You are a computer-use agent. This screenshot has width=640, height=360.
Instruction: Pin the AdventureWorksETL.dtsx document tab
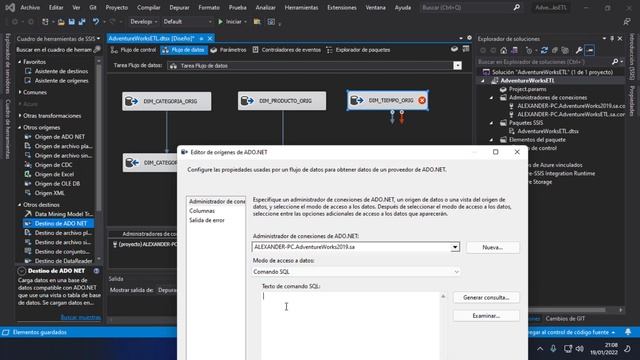pyautogui.click(x=201, y=38)
